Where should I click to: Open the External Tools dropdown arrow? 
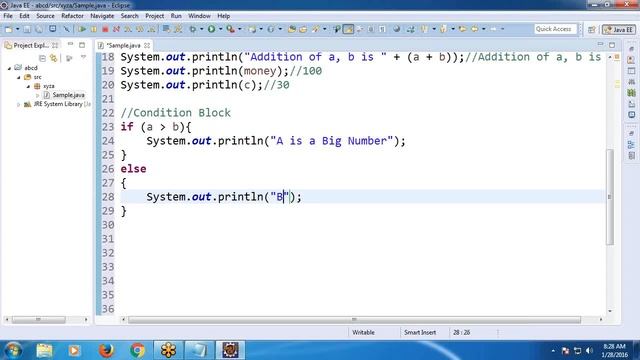click(x=240, y=29)
